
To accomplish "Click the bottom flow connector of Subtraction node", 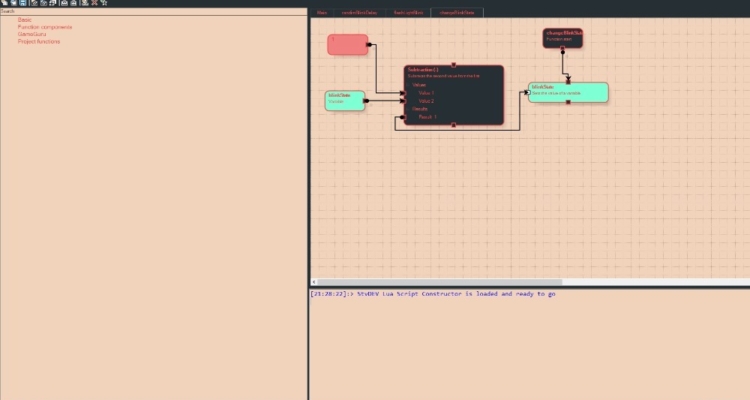I will click(x=453, y=125).
